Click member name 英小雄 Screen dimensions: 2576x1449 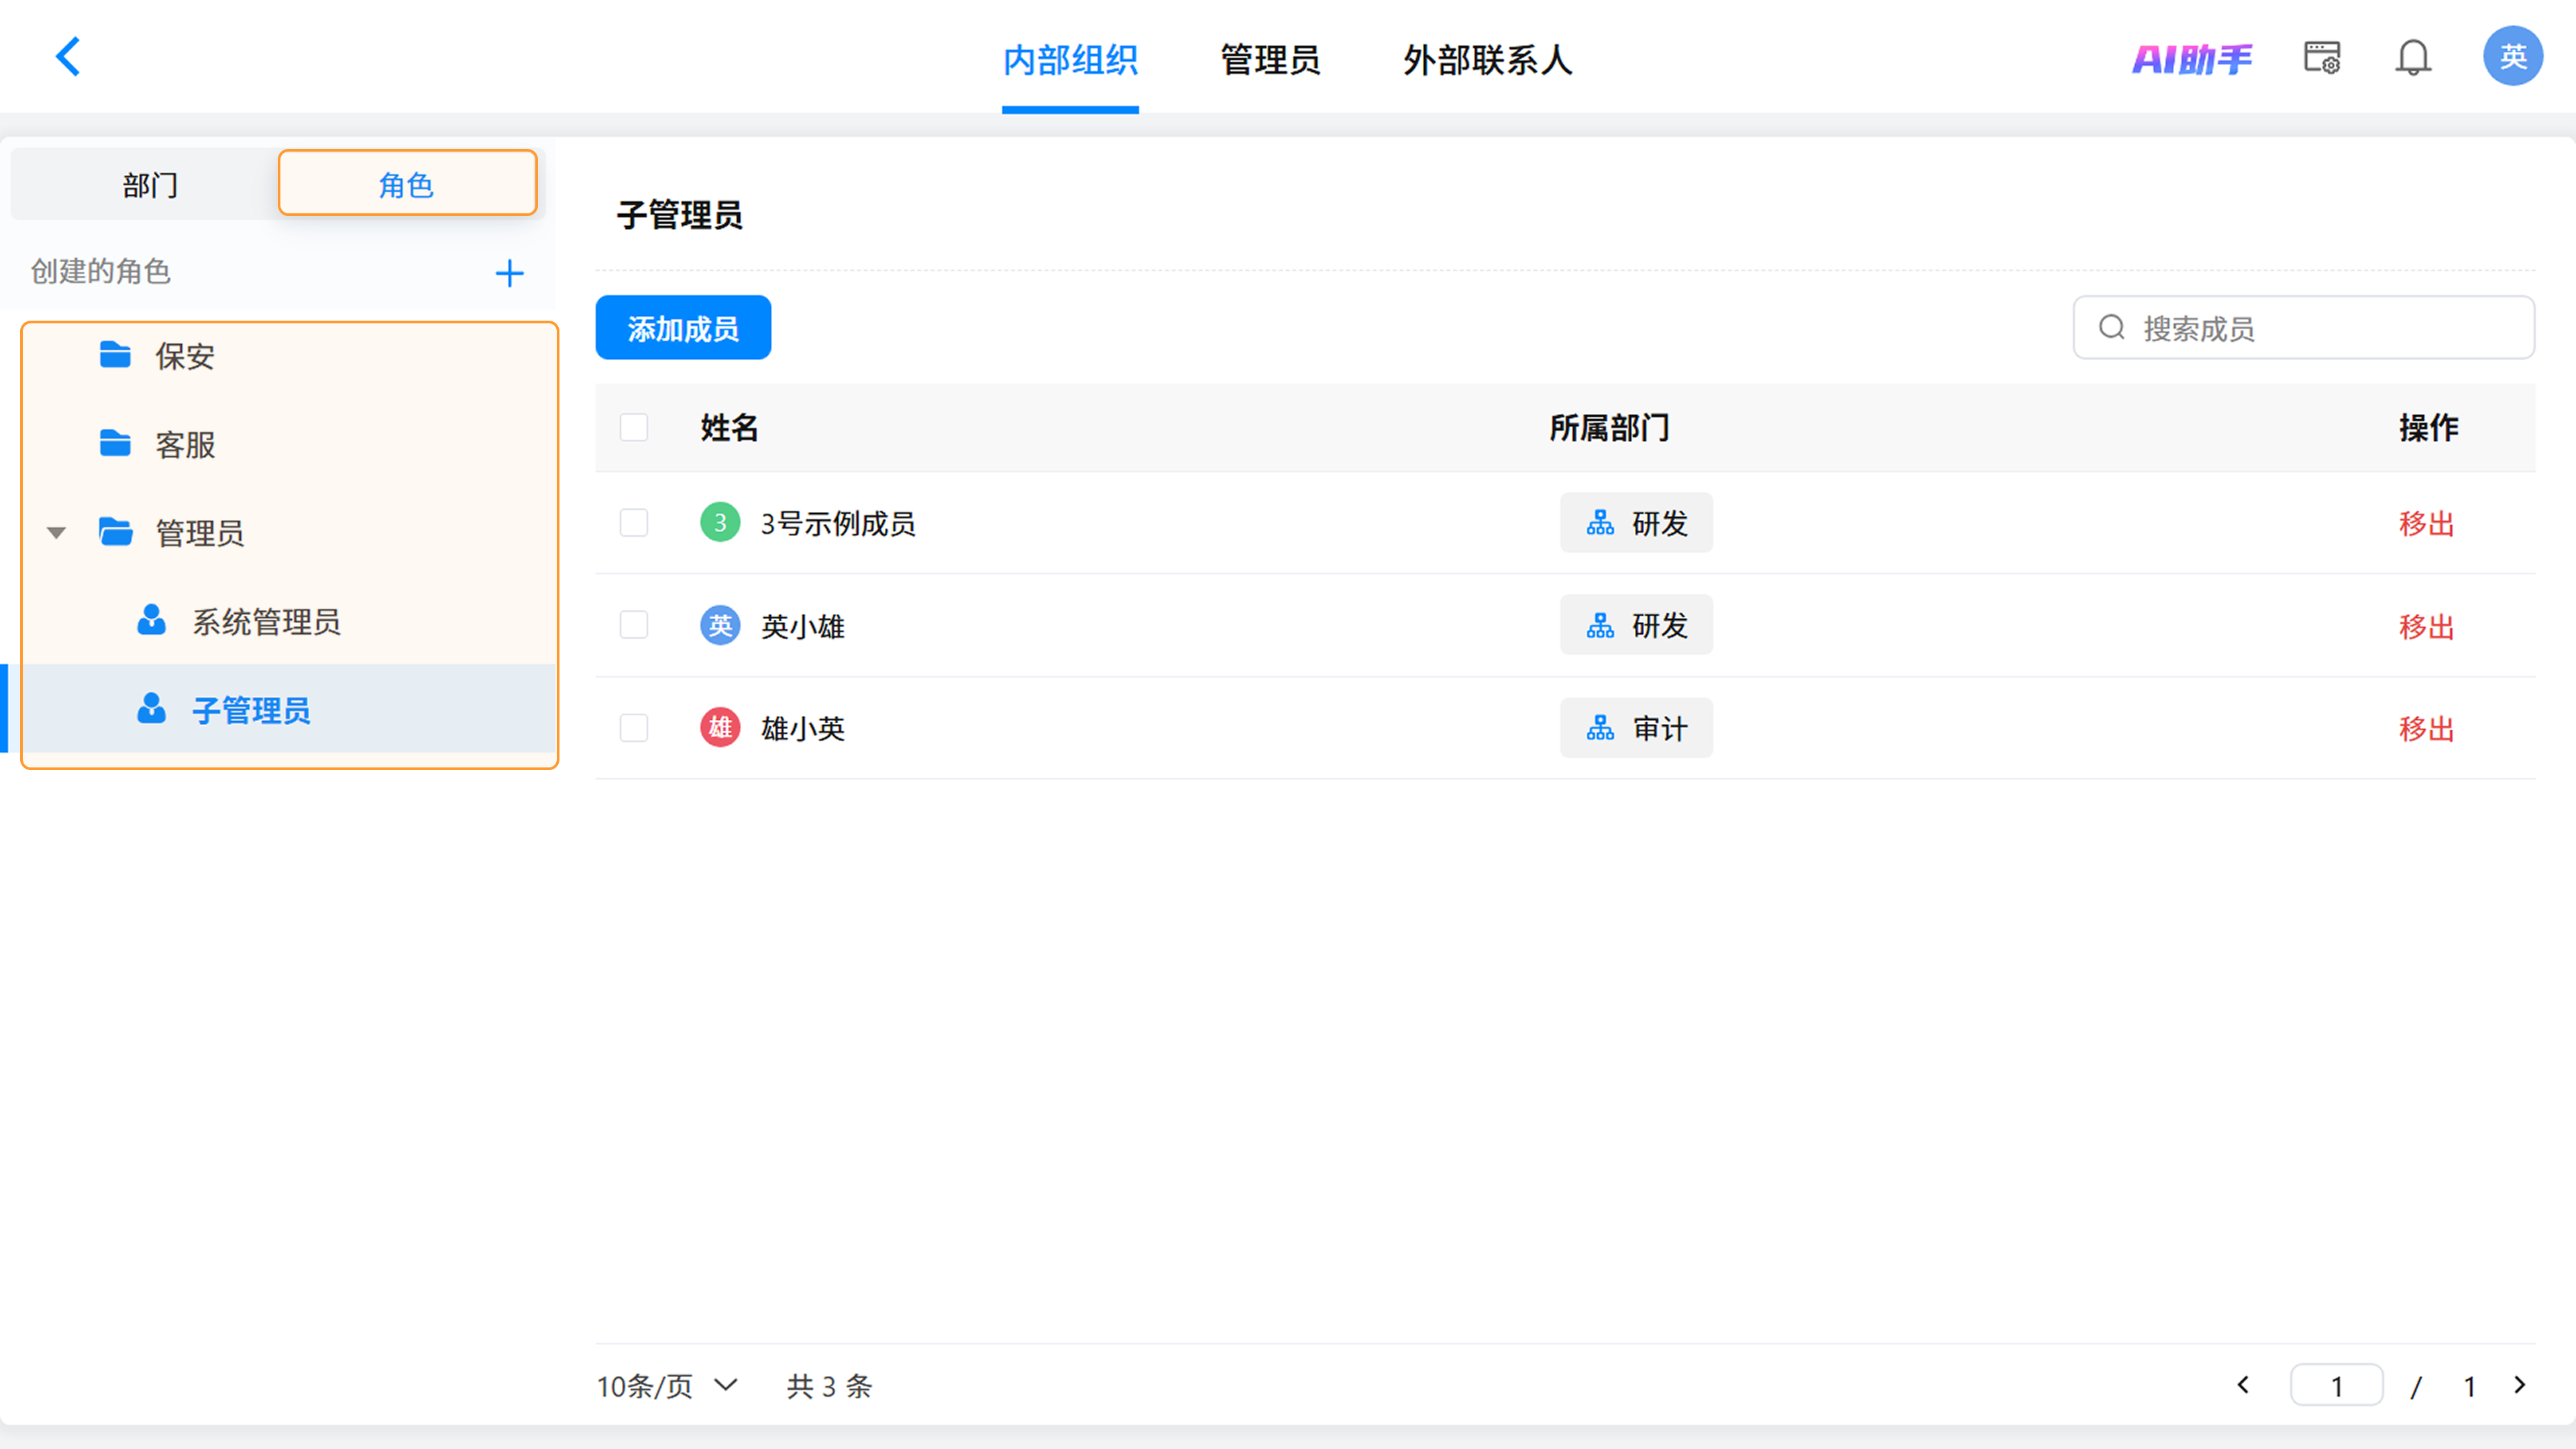pos(803,626)
